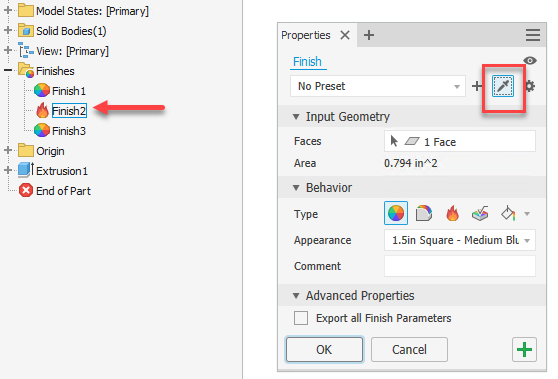Enable Export all Finish Parameters checkbox

[x=301, y=318]
